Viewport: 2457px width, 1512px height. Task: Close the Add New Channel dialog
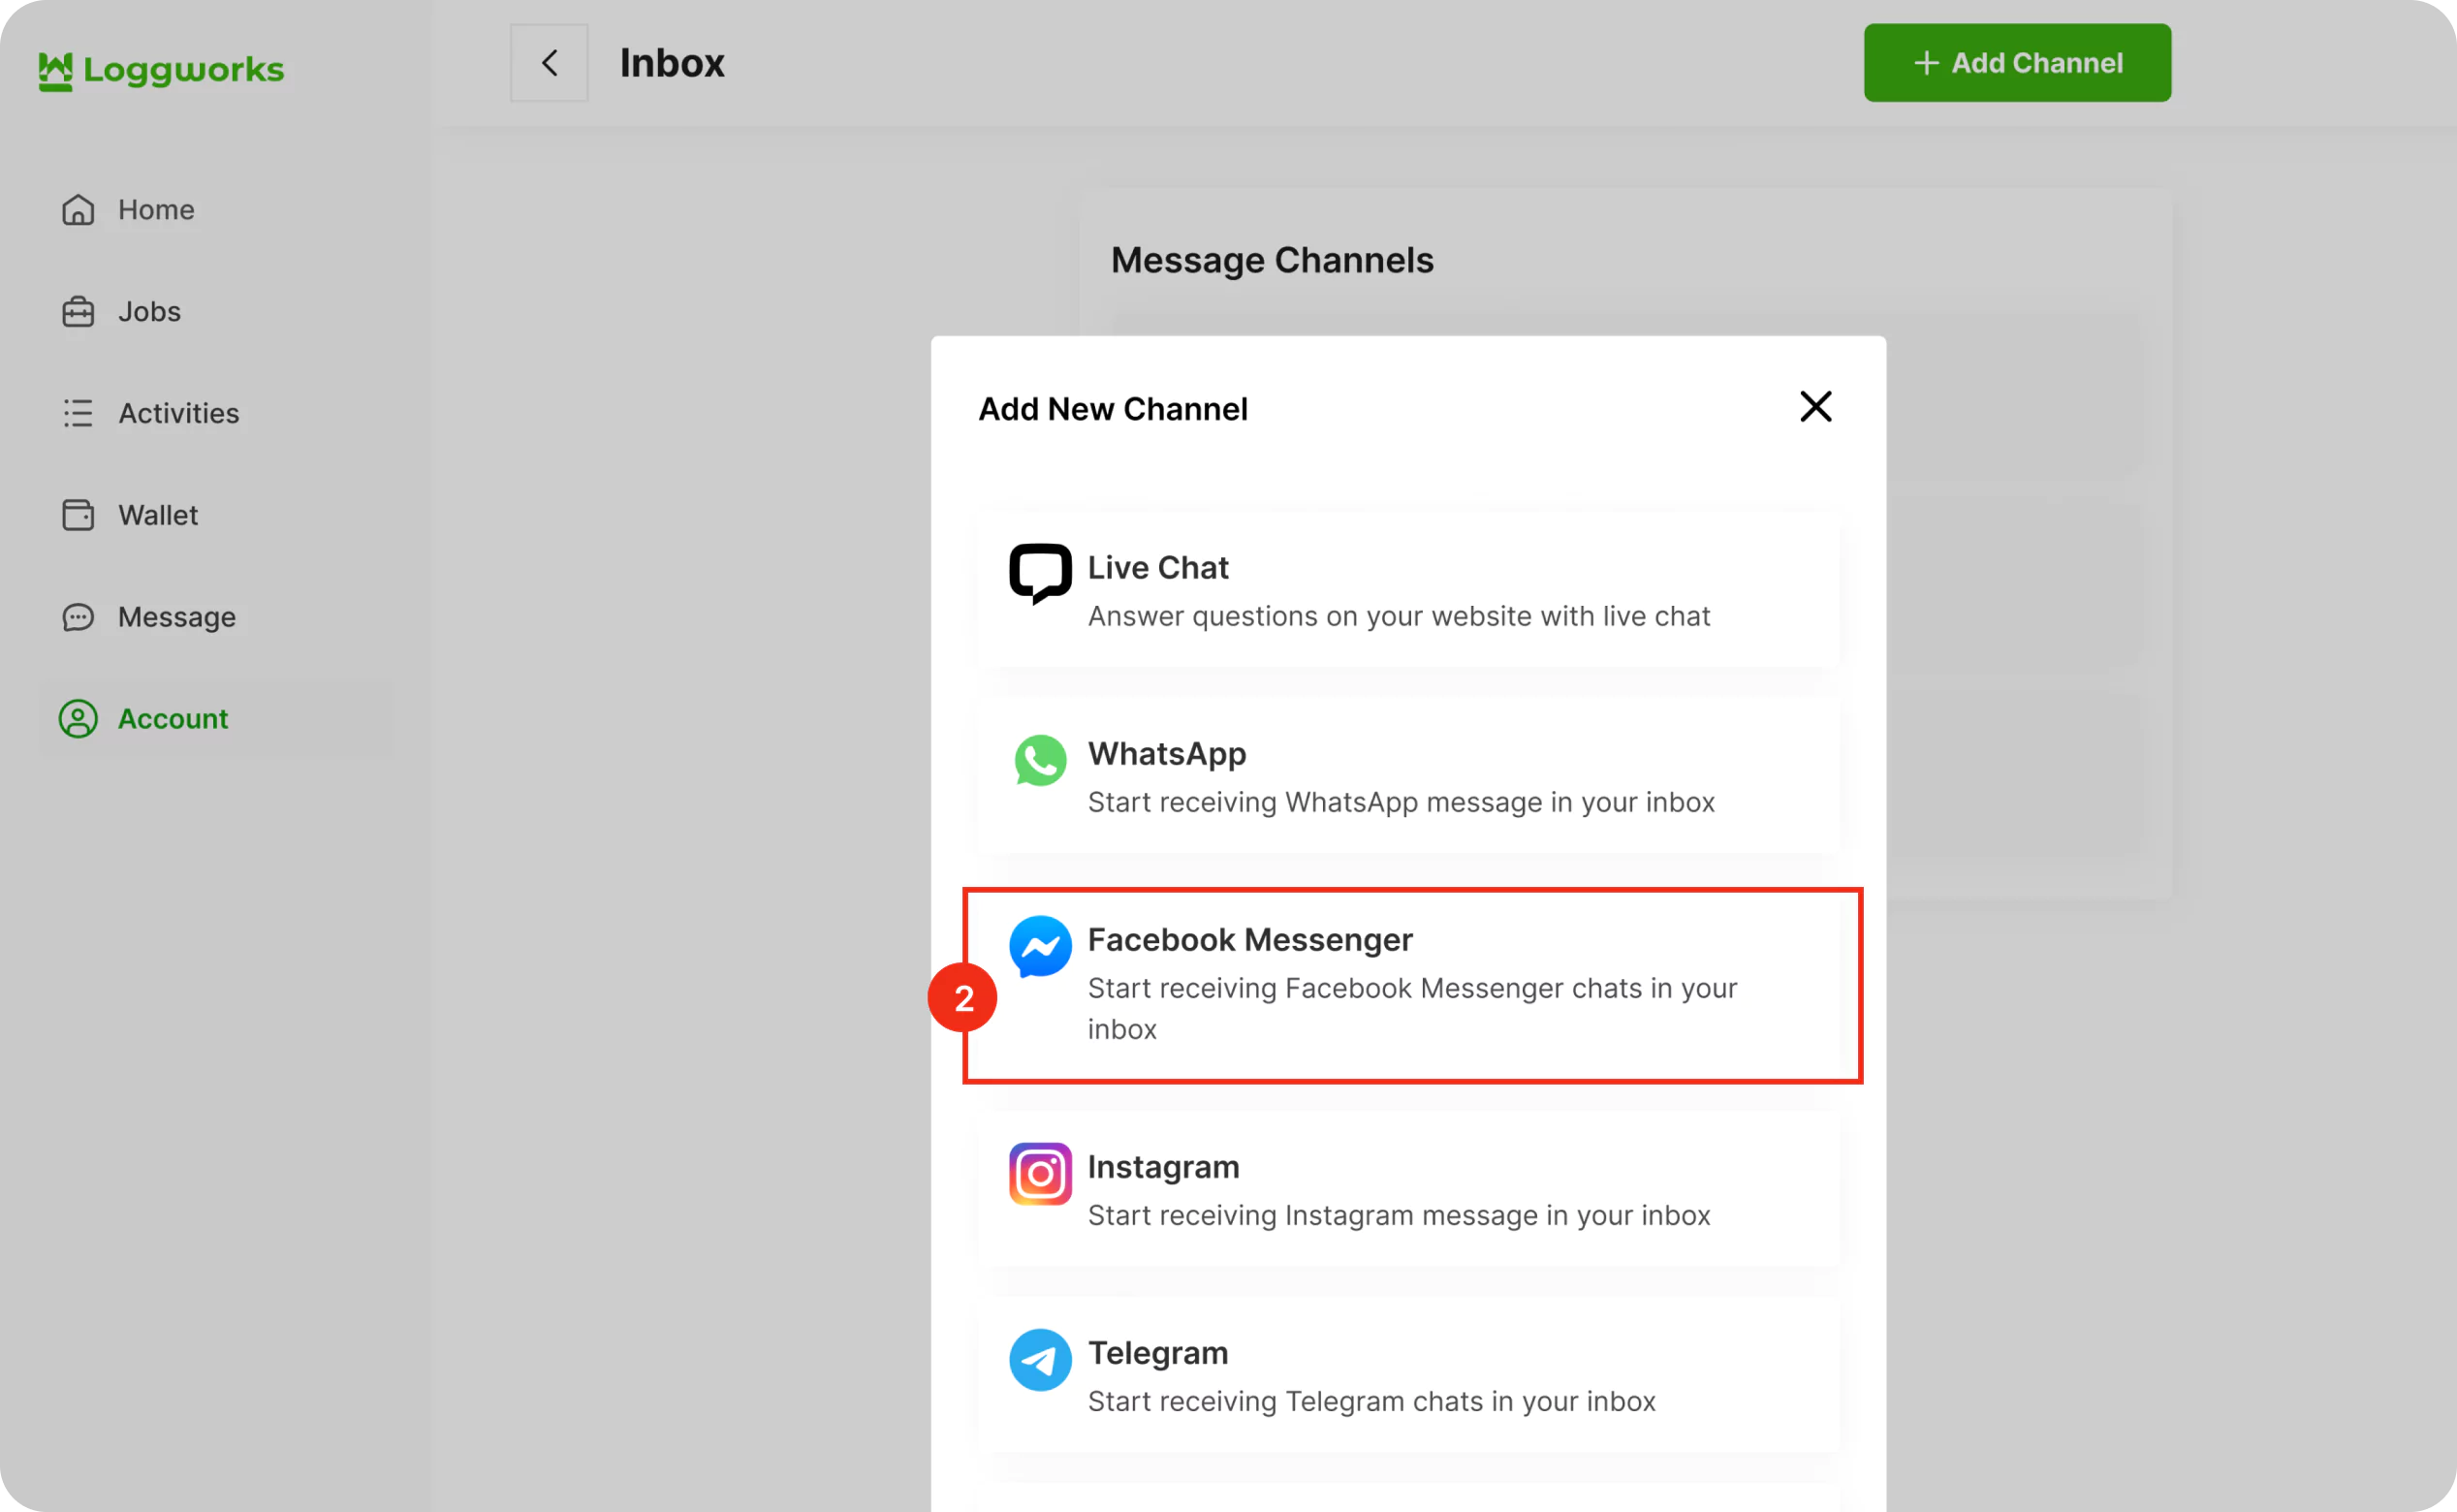pos(1815,407)
